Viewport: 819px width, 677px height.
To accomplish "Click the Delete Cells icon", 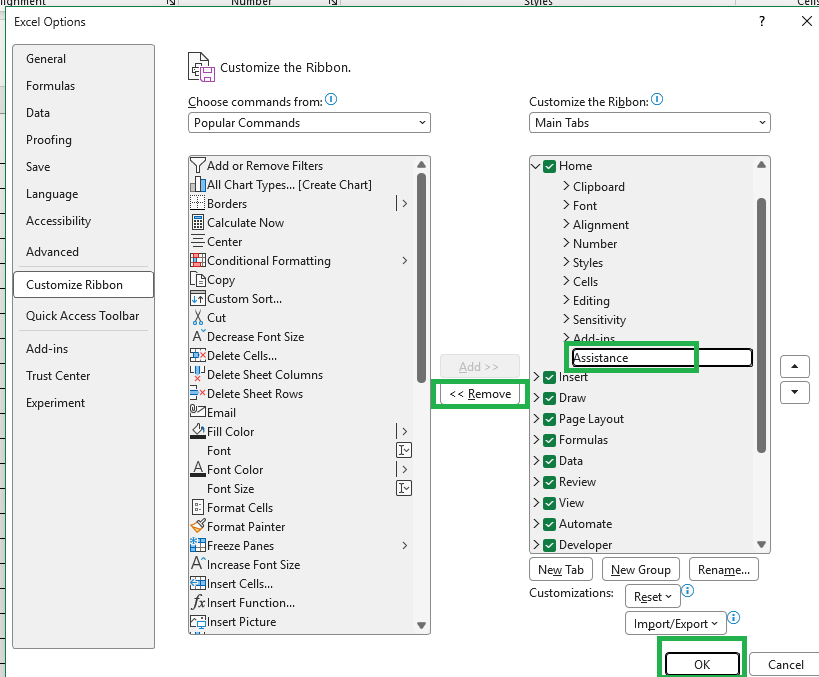I will 197,355.
